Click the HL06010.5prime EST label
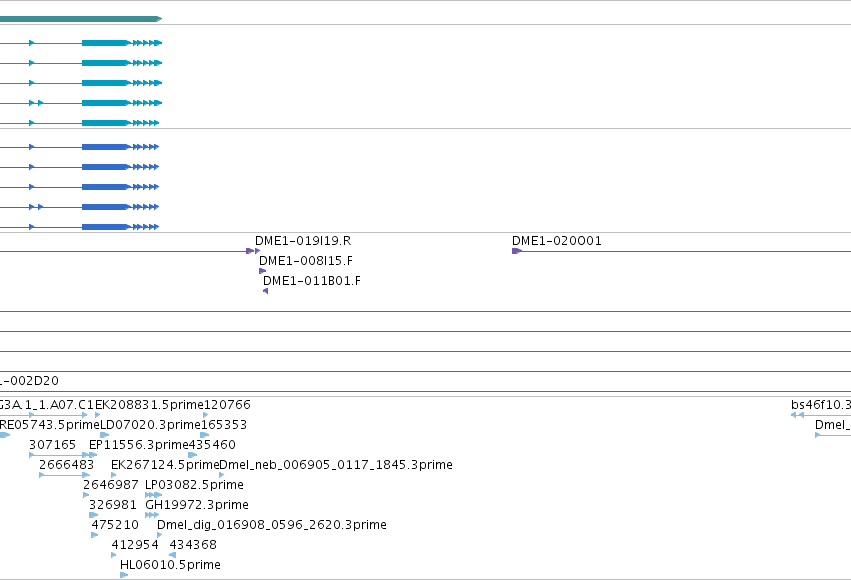Viewport: 851px width, 580px height. [x=170, y=565]
